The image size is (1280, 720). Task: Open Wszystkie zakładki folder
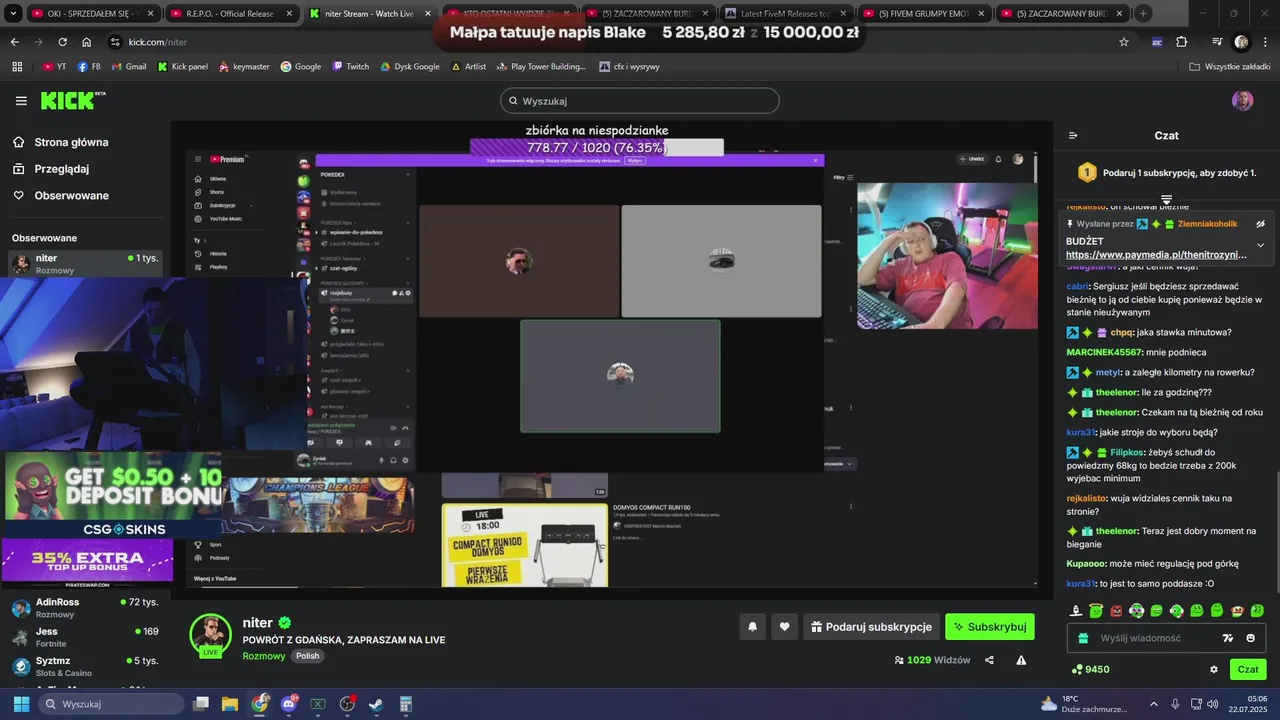click(1230, 66)
